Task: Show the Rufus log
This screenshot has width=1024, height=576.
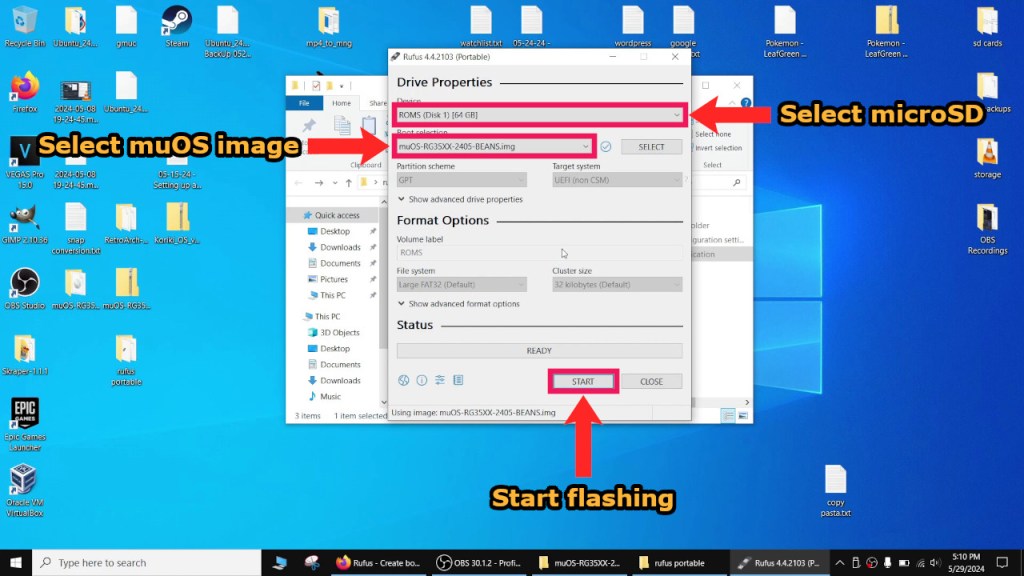Action: 458,380
